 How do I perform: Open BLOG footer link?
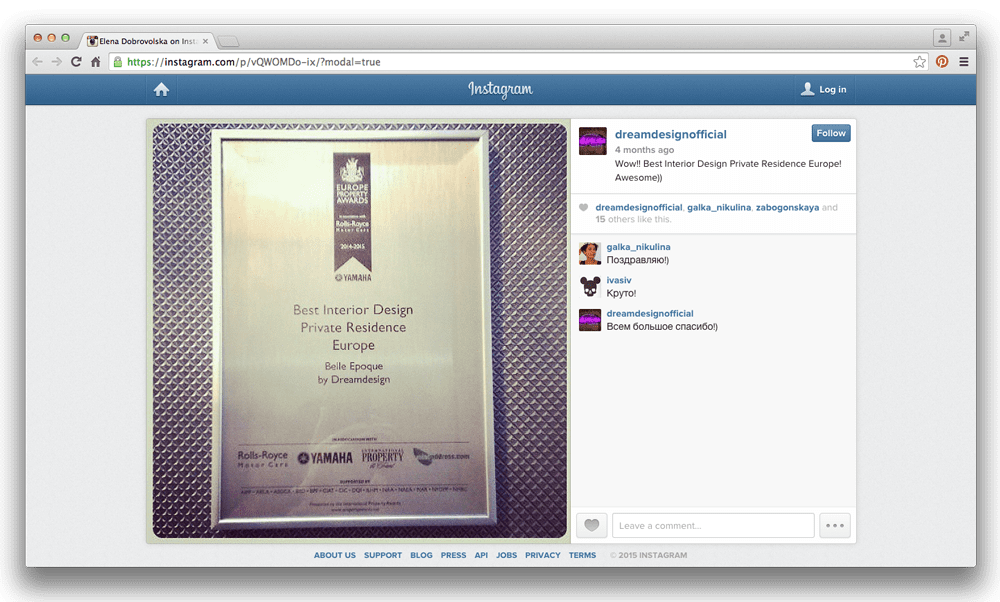click(x=421, y=555)
